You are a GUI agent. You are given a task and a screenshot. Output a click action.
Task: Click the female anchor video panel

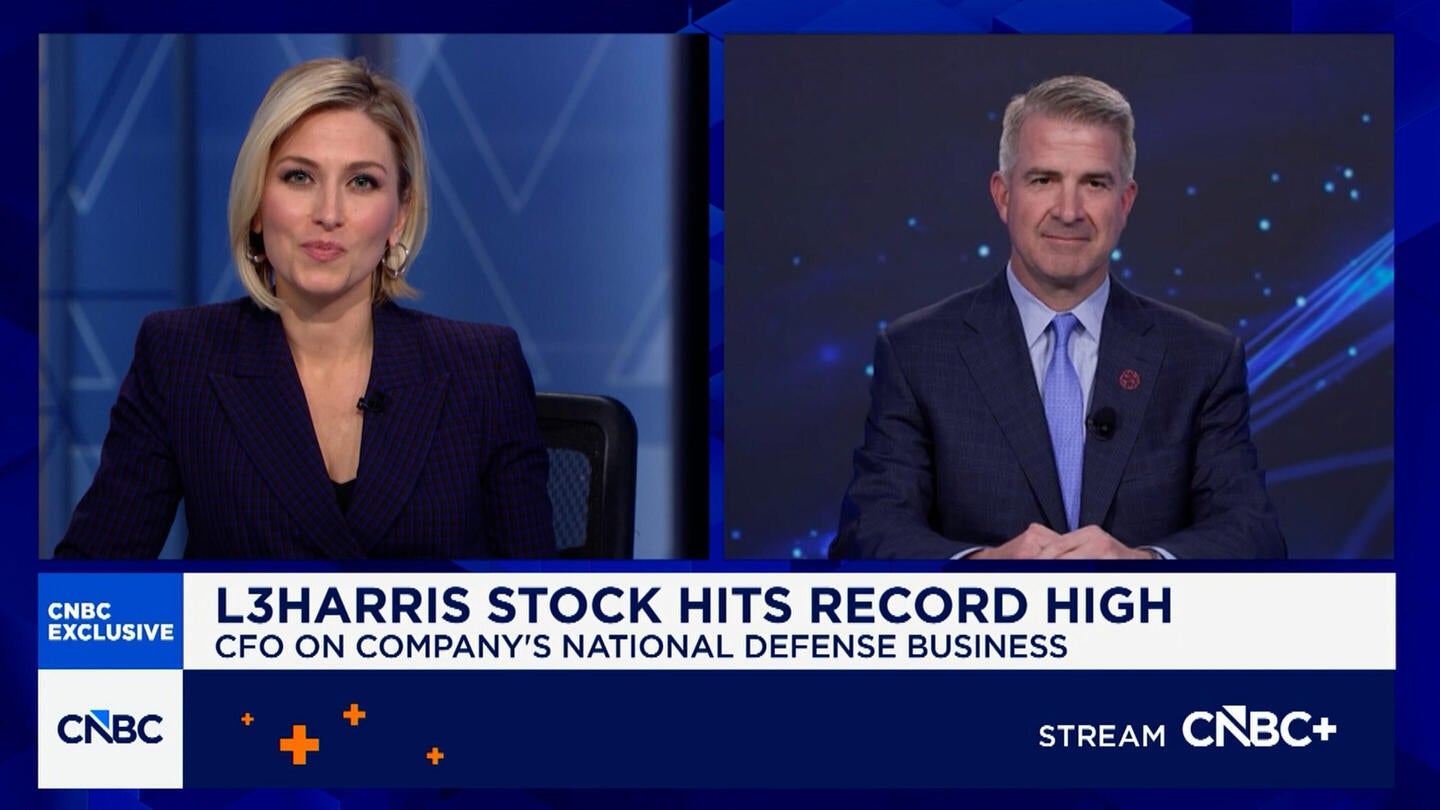[373, 296]
